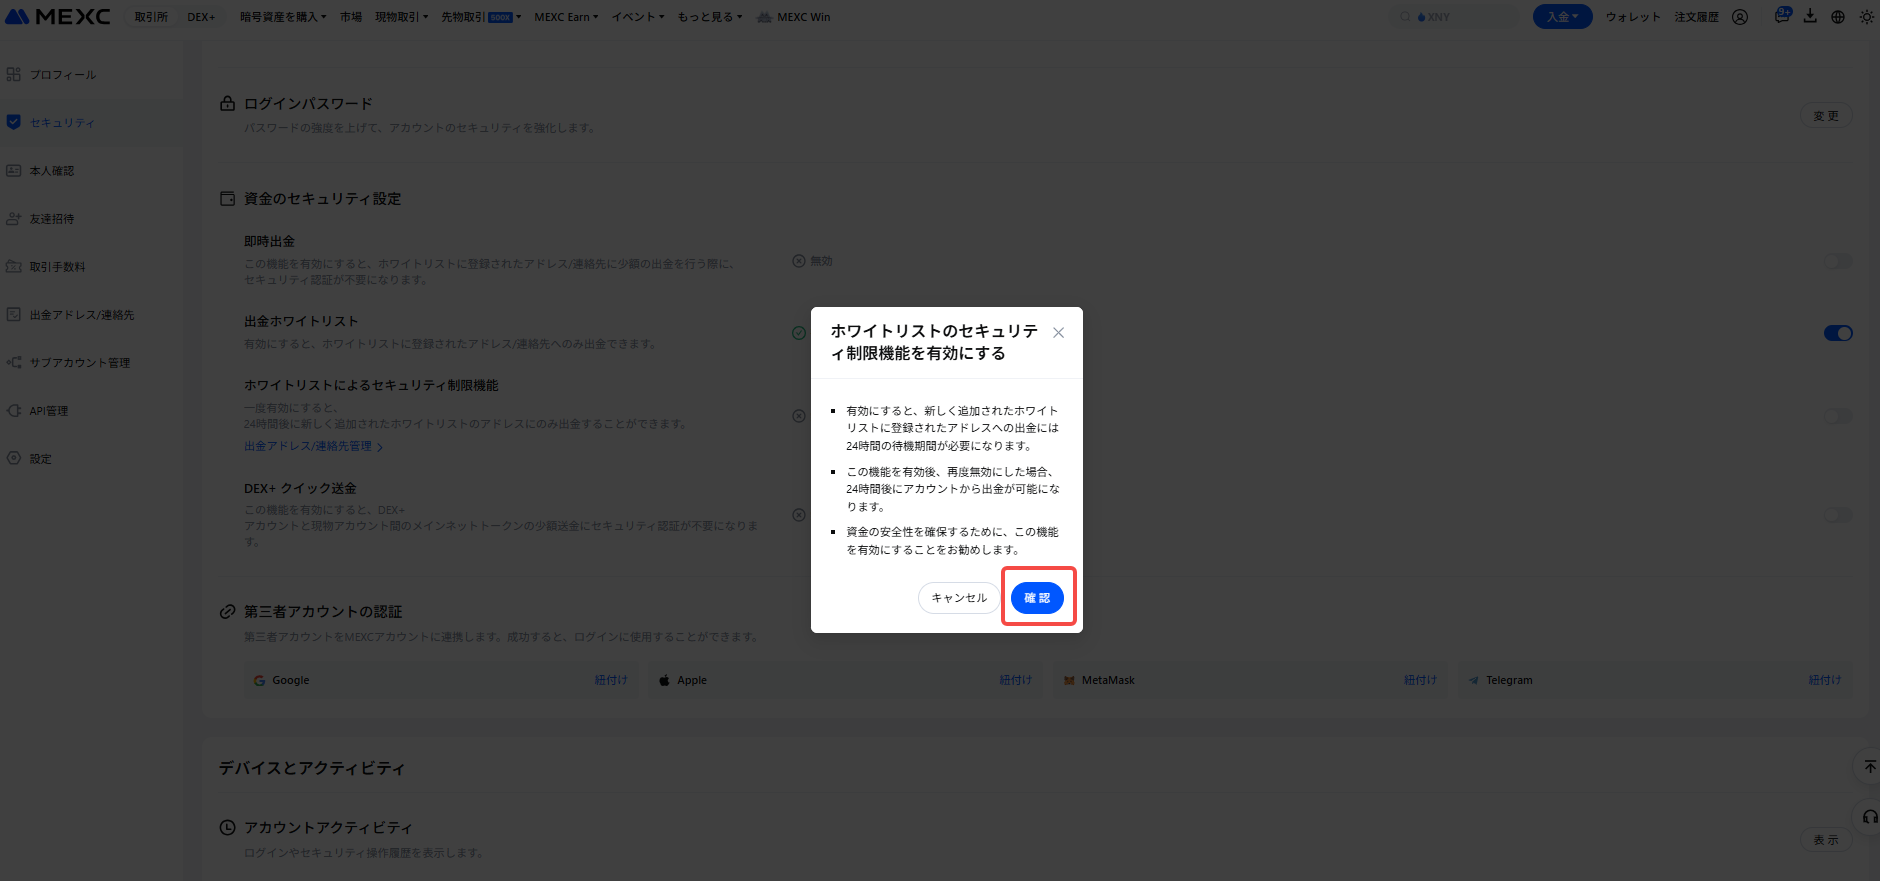1880x881 pixels.
Task: Click the search field in header
Action: (x=1460, y=17)
